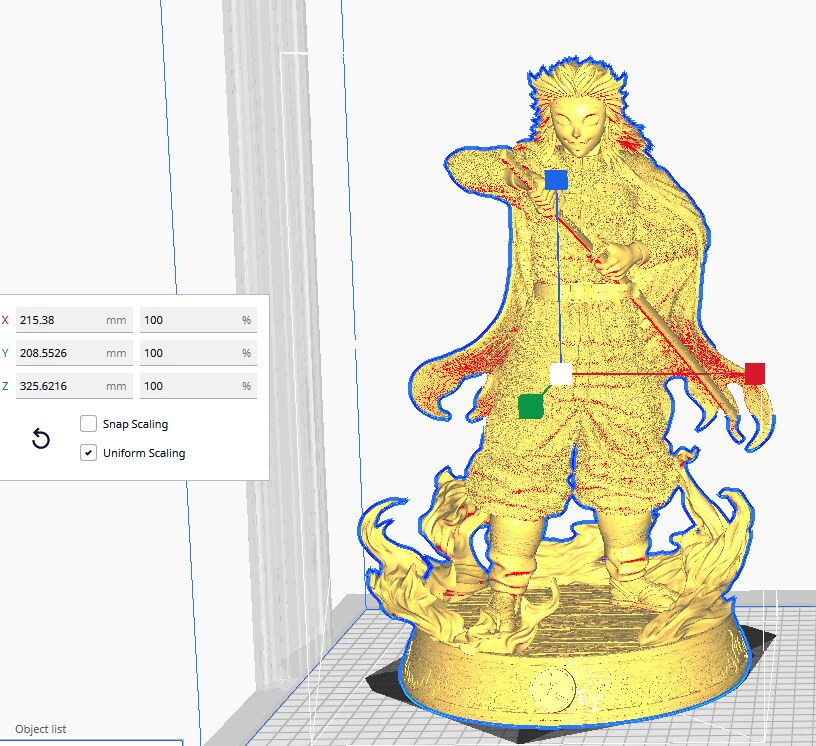
Task: Click the reset scale arrow icon
Action: [41, 439]
